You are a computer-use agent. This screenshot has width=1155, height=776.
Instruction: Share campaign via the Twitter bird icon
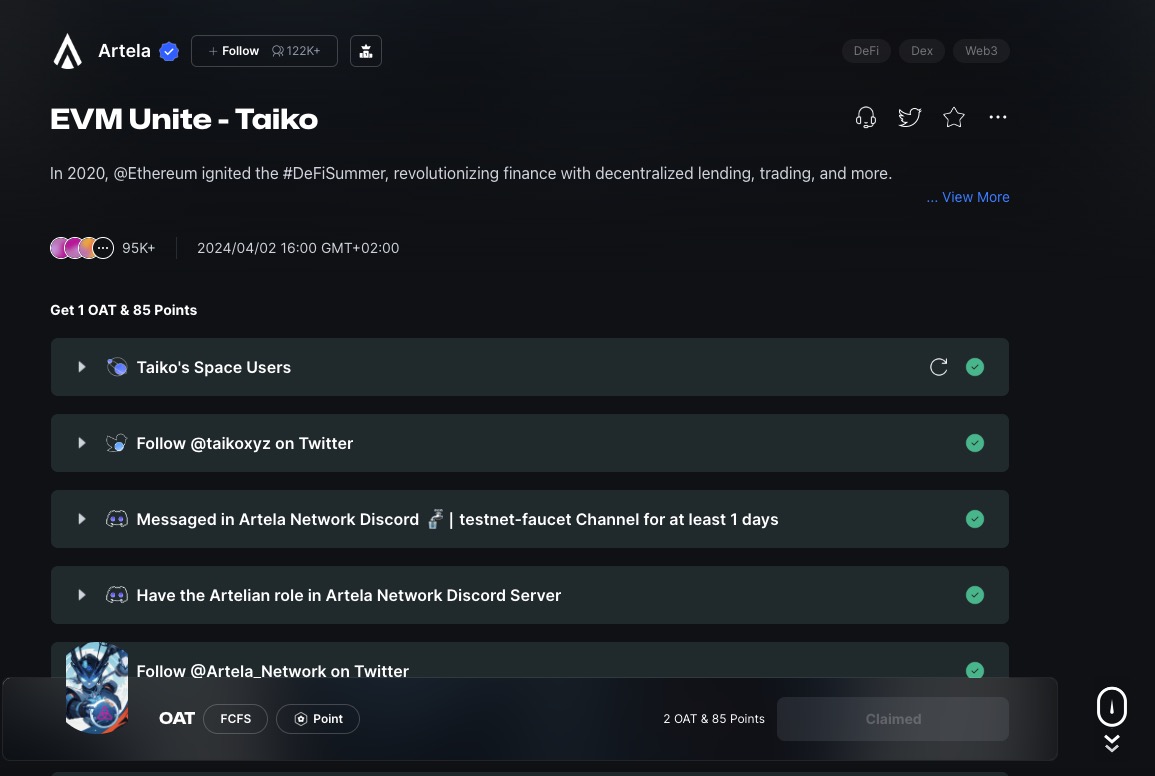point(909,118)
